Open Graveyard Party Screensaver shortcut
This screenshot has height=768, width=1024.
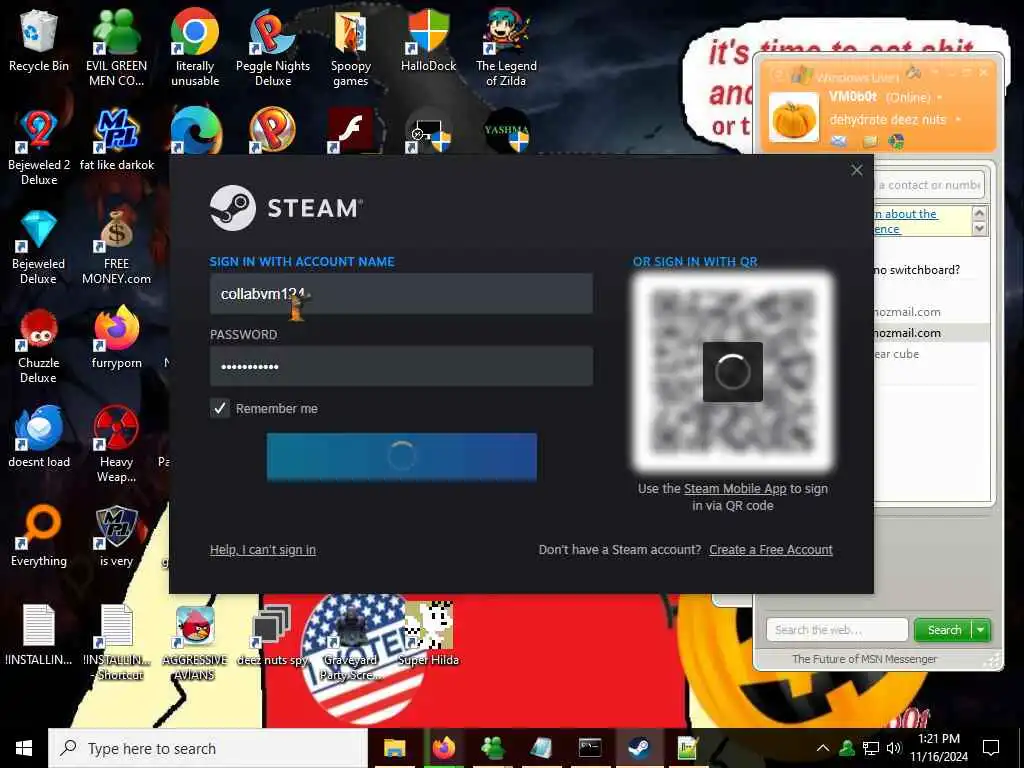pyautogui.click(x=351, y=643)
